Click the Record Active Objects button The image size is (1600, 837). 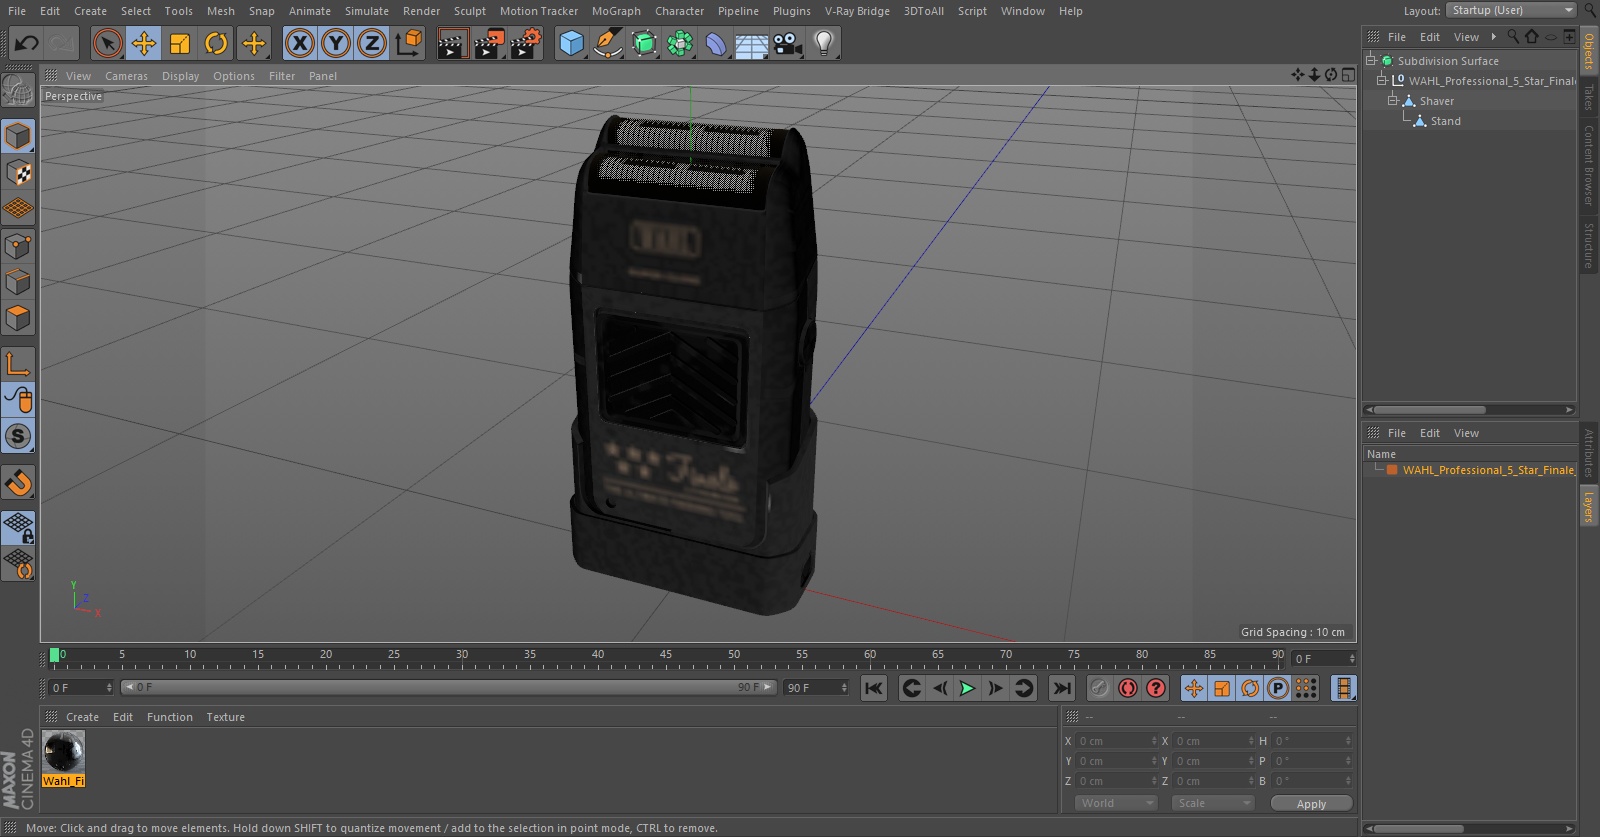click(x=1100, y=688)
